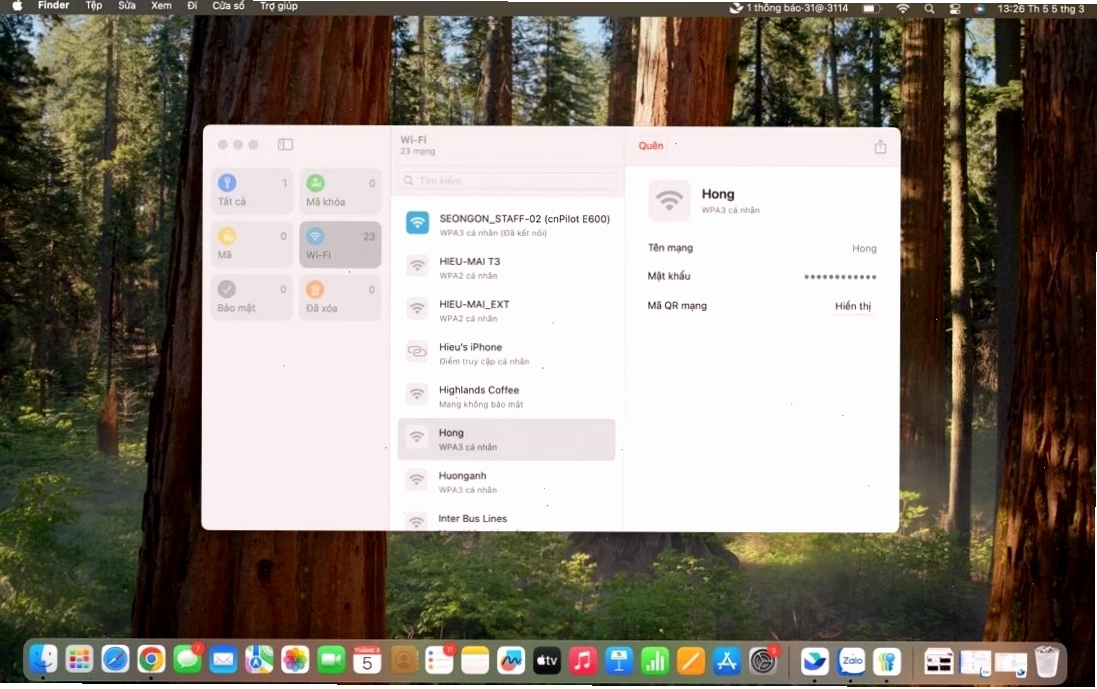Open the Mã khóa passkeys category
This screenshot has height=689, width=1097.
pos(340,191)
